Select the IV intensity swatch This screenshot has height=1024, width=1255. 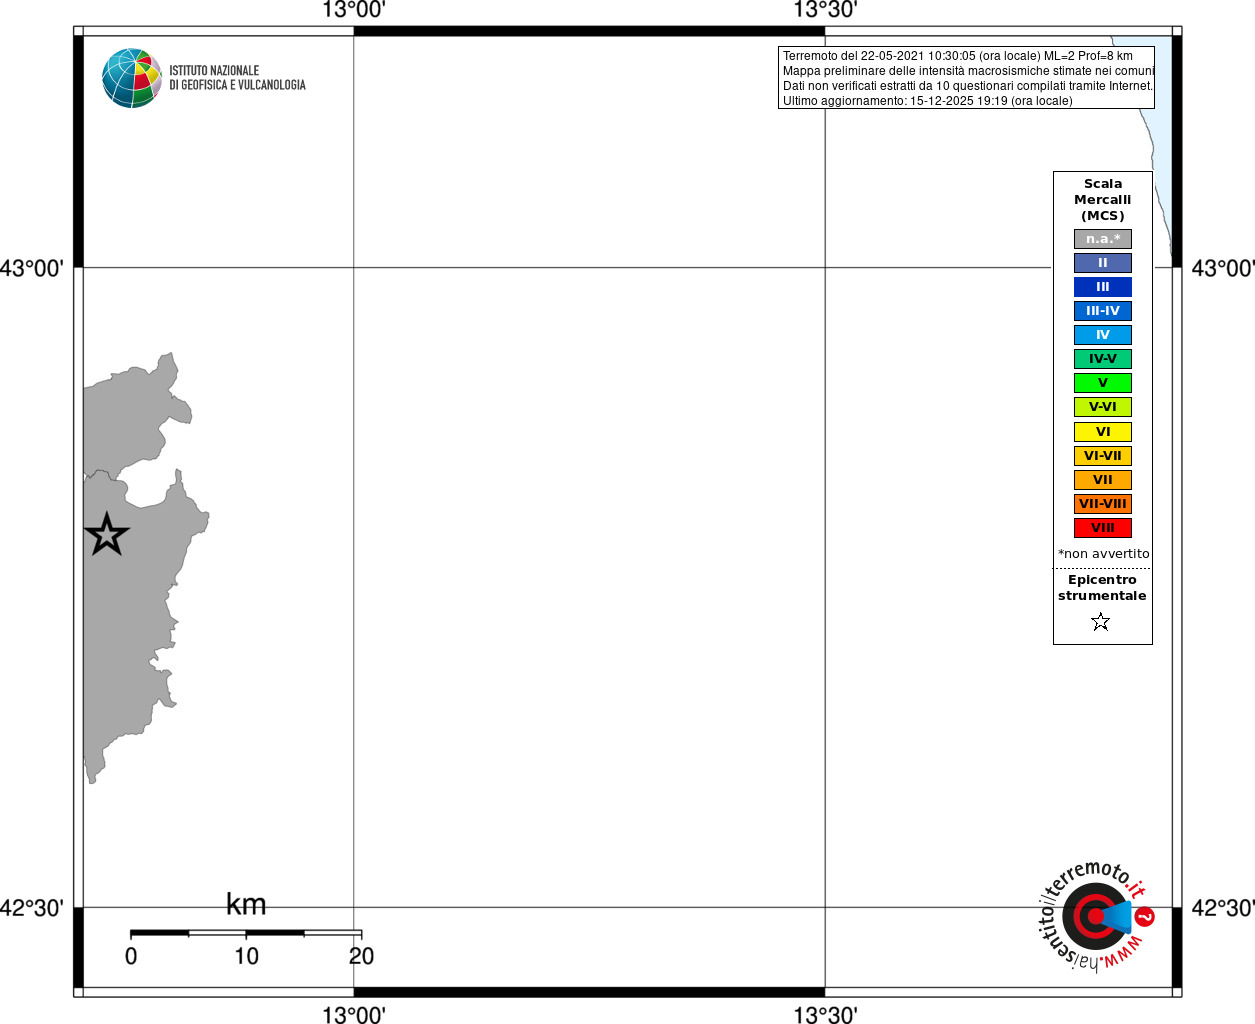[x=1103, y=335]
